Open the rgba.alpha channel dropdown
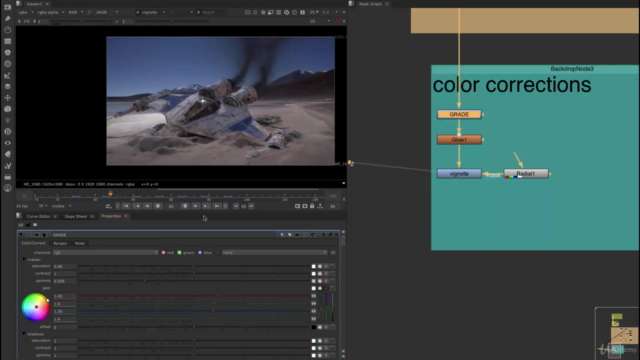640x360 pixels. pyautogui.click(x=51, y=12)
